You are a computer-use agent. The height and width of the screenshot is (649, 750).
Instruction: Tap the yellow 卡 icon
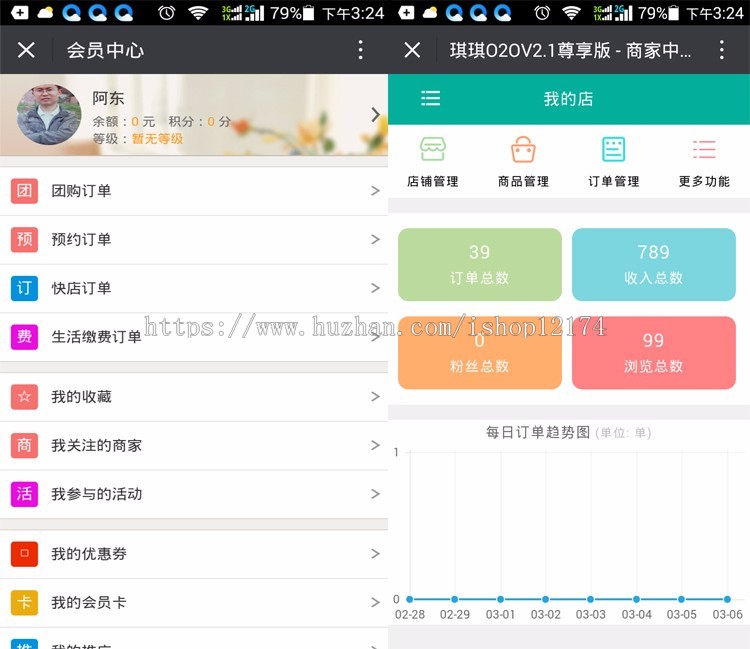tap(24, 602)
